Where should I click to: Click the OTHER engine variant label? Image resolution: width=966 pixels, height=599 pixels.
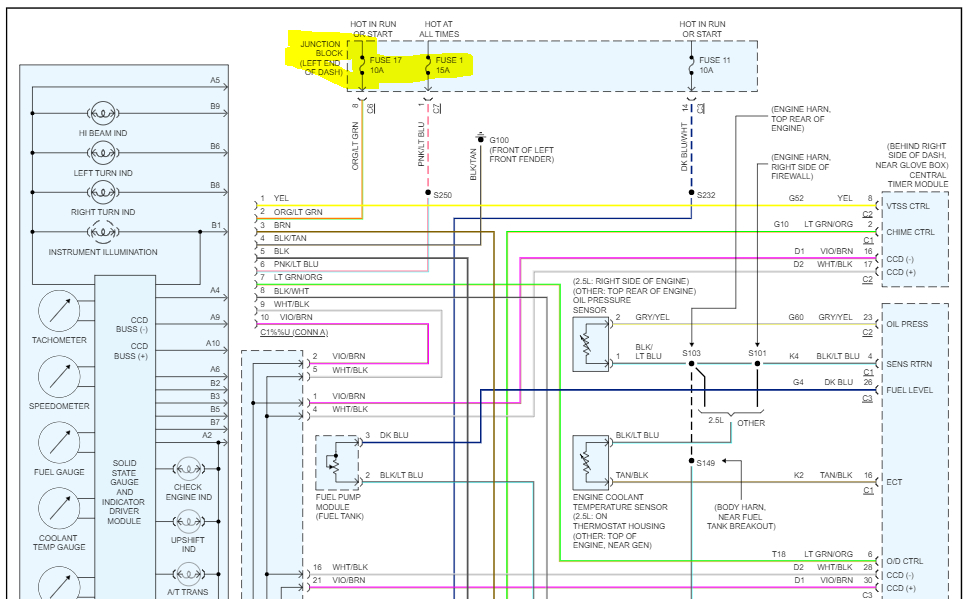pos(751,423)
